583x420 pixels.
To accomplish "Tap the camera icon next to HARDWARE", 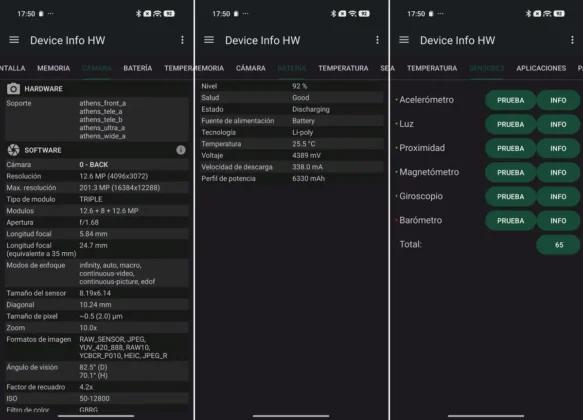I will (13, 88).
